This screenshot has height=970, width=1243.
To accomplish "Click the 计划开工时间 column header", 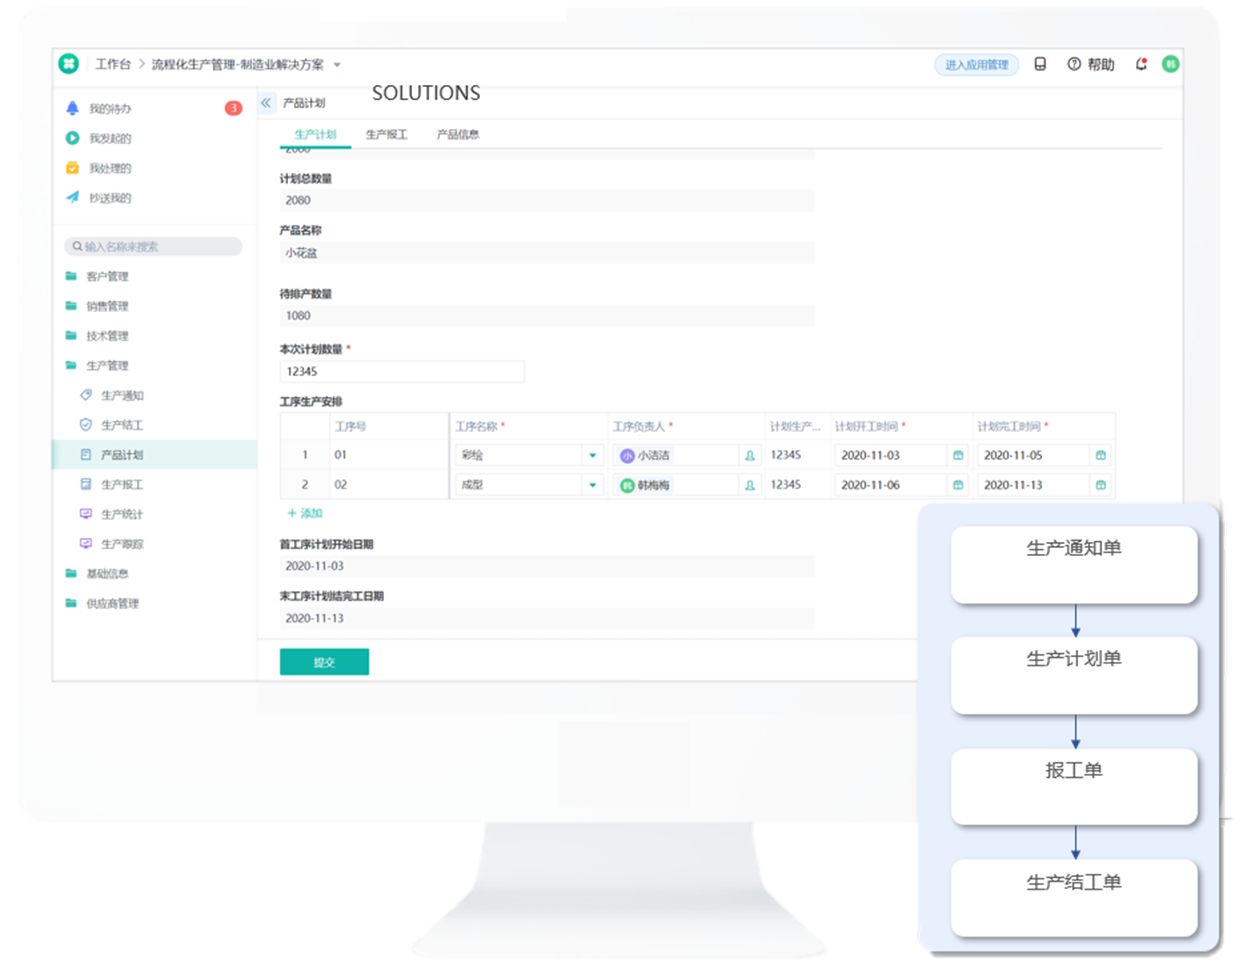I will [870, 426].
